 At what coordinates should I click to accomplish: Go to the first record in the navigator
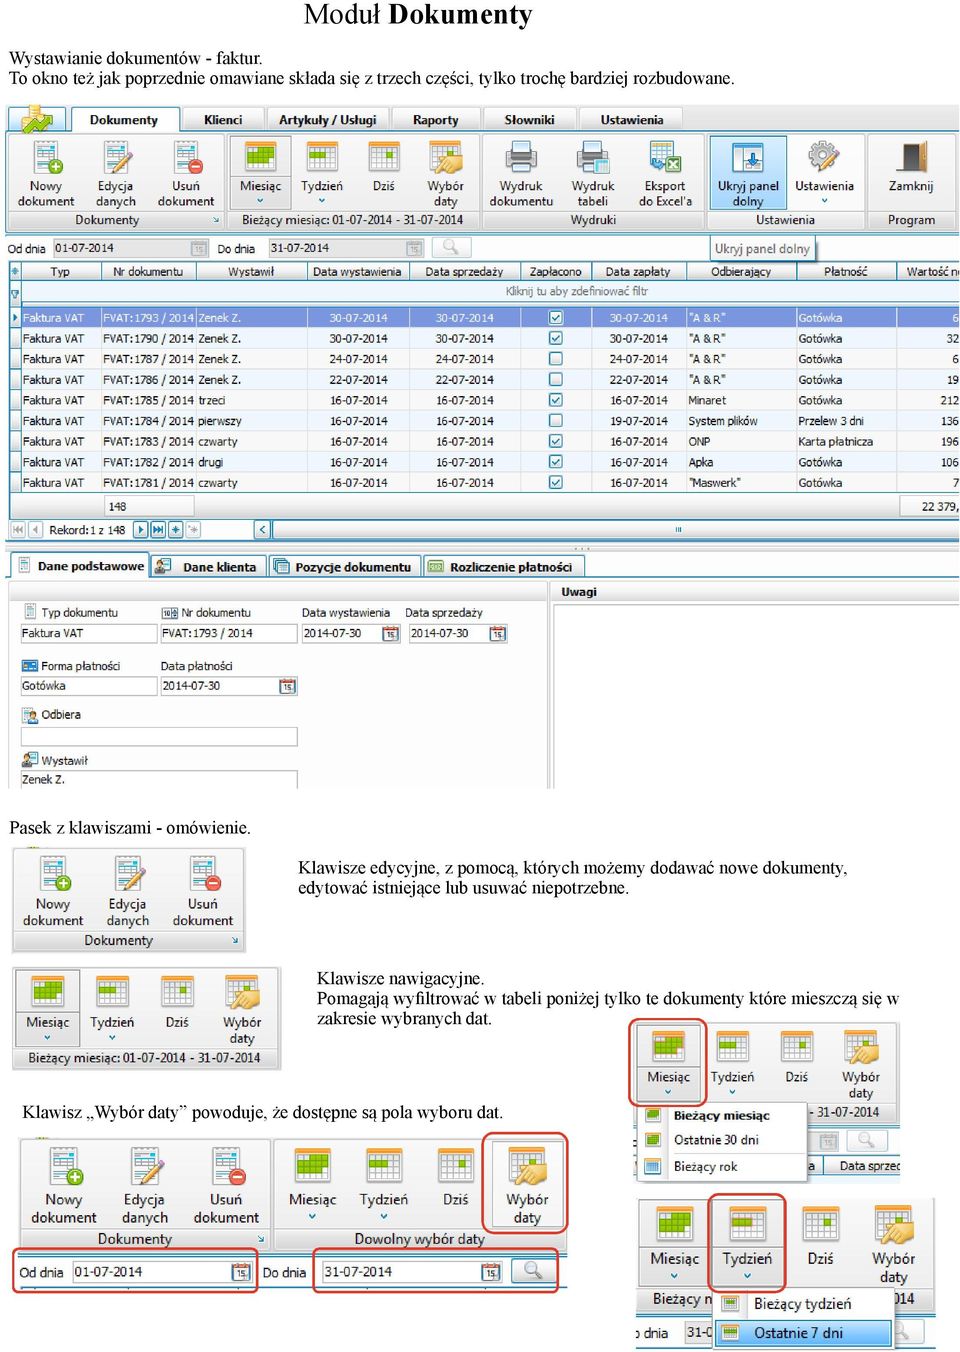click(18, 530)
